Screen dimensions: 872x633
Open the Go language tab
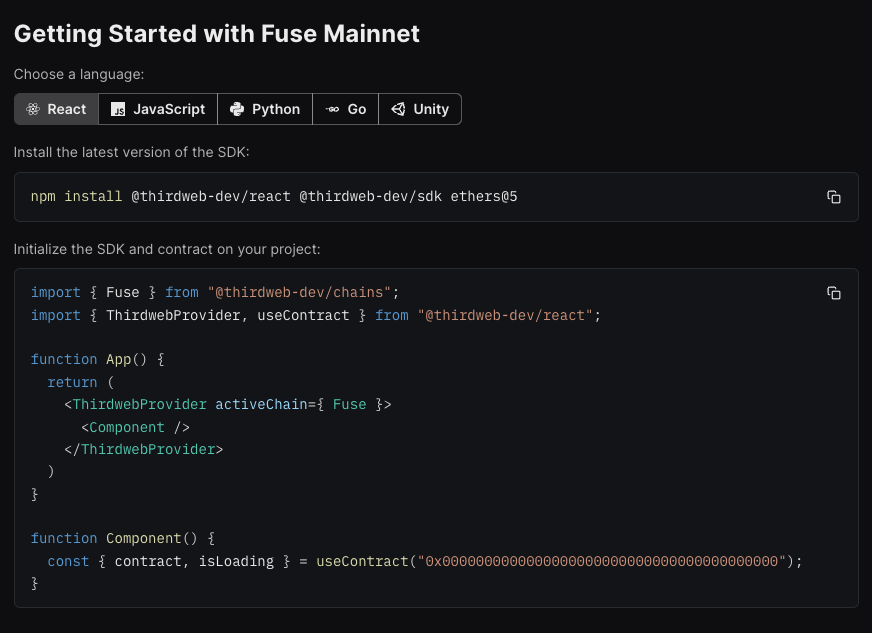345,109
